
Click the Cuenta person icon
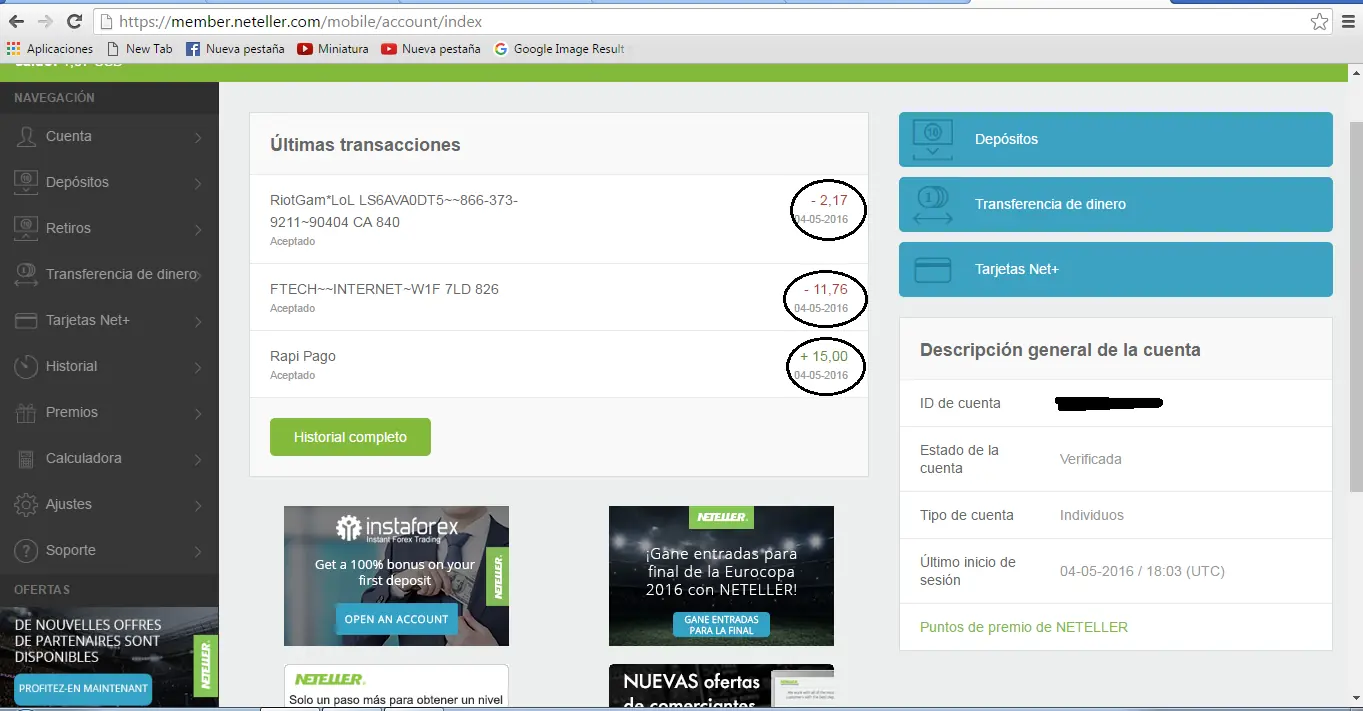pyautogui.click(x=26, y=136)
